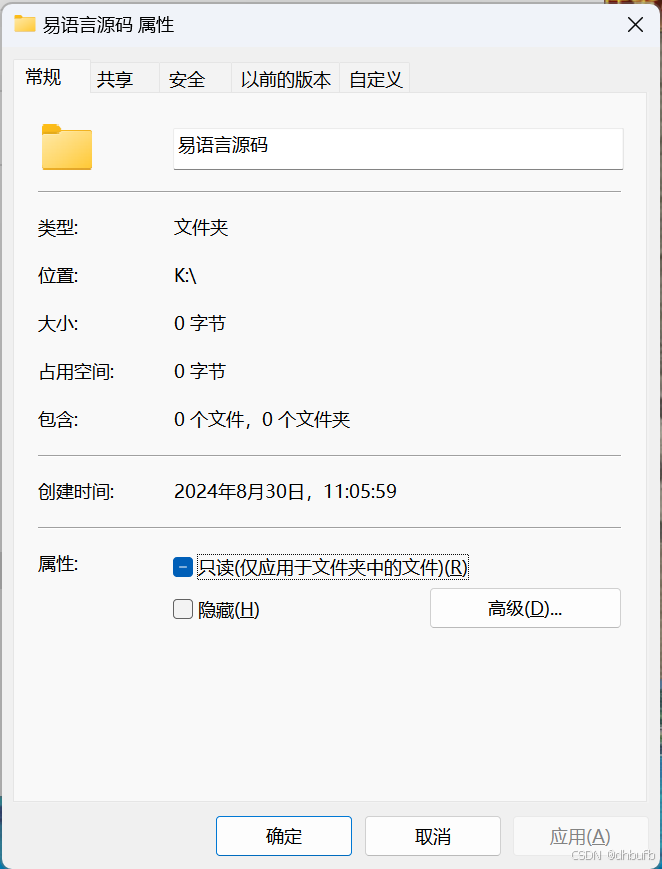Click the 0 个文件，0 个文件夹 contents value
This screenshot has height=869, width=662.
[262, 420]
